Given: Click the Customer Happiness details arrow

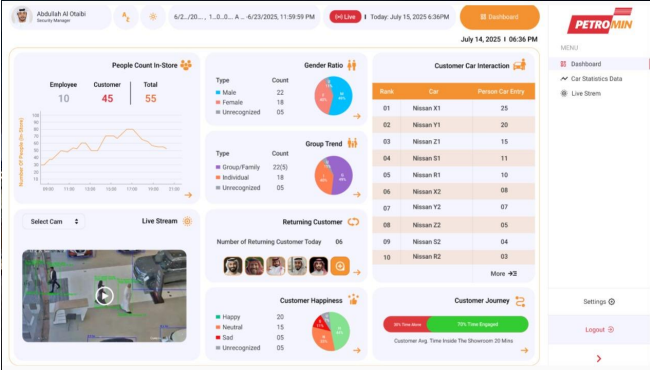Looking at the screenshot, I should 357,350.
